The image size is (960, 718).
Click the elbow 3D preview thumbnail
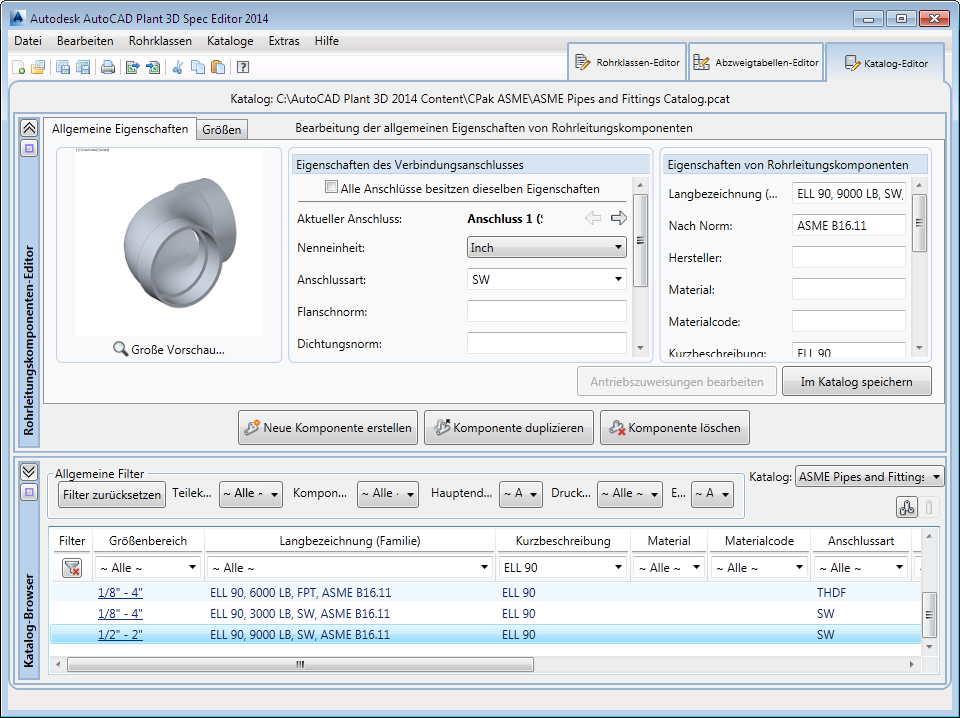pyautogui.click(x=170, y=242)
